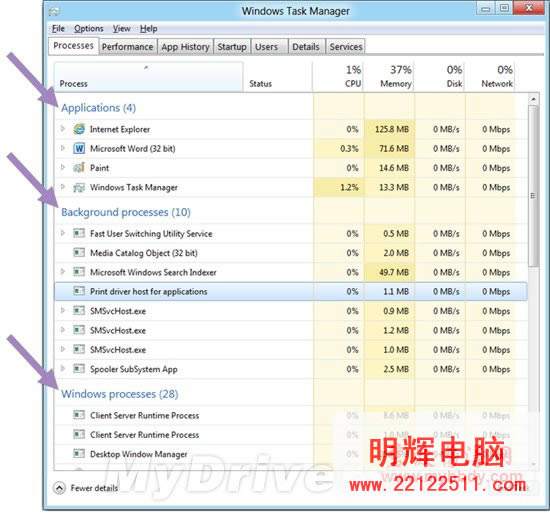Click the Internet Explorer icon

click(x=79, y=129)
